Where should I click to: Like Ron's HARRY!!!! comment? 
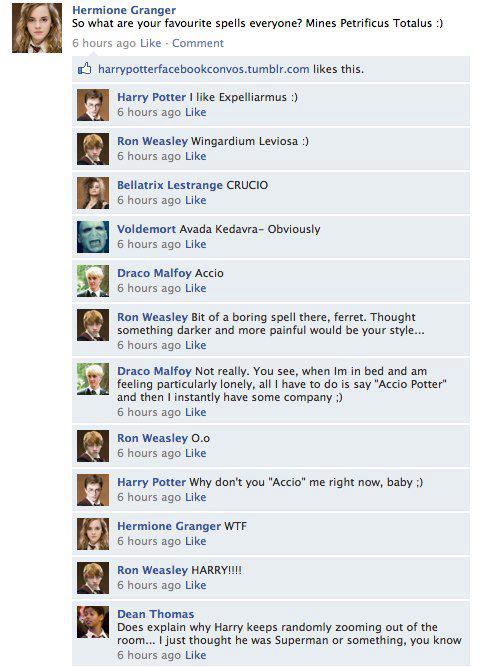click(x=196, y=585)
